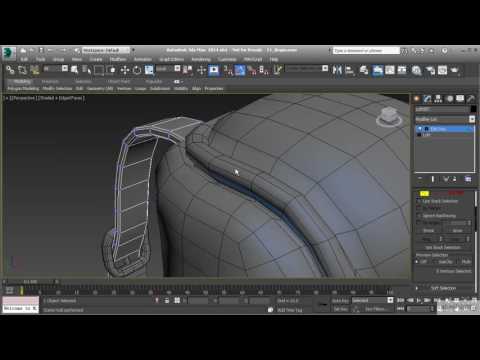Image resolution: width=480 pixels, height=360 pixels.
Task: Select the Select and Link tool
Action: (10, 70)
